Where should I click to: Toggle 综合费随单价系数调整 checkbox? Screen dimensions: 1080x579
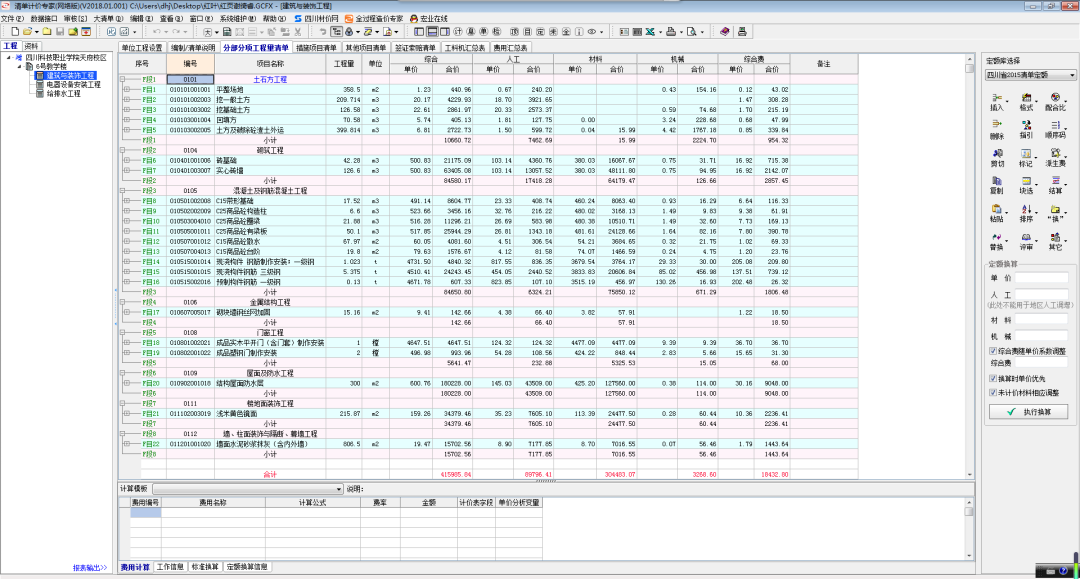tap(993, 351)
